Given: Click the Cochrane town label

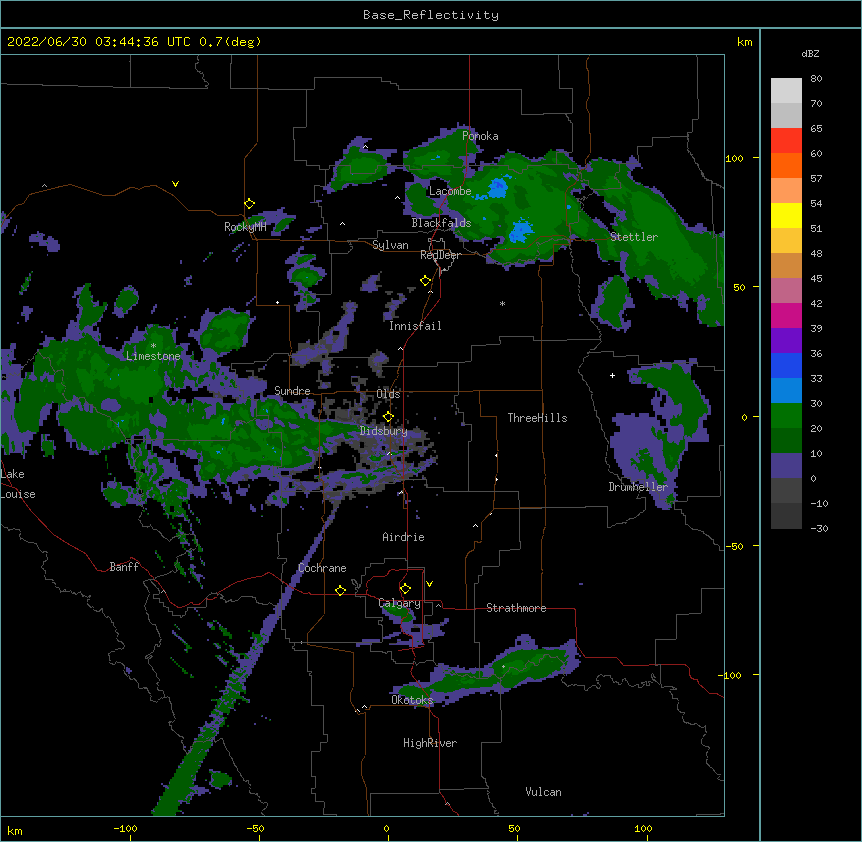Looking at the screenshot, I should (322, 568).
